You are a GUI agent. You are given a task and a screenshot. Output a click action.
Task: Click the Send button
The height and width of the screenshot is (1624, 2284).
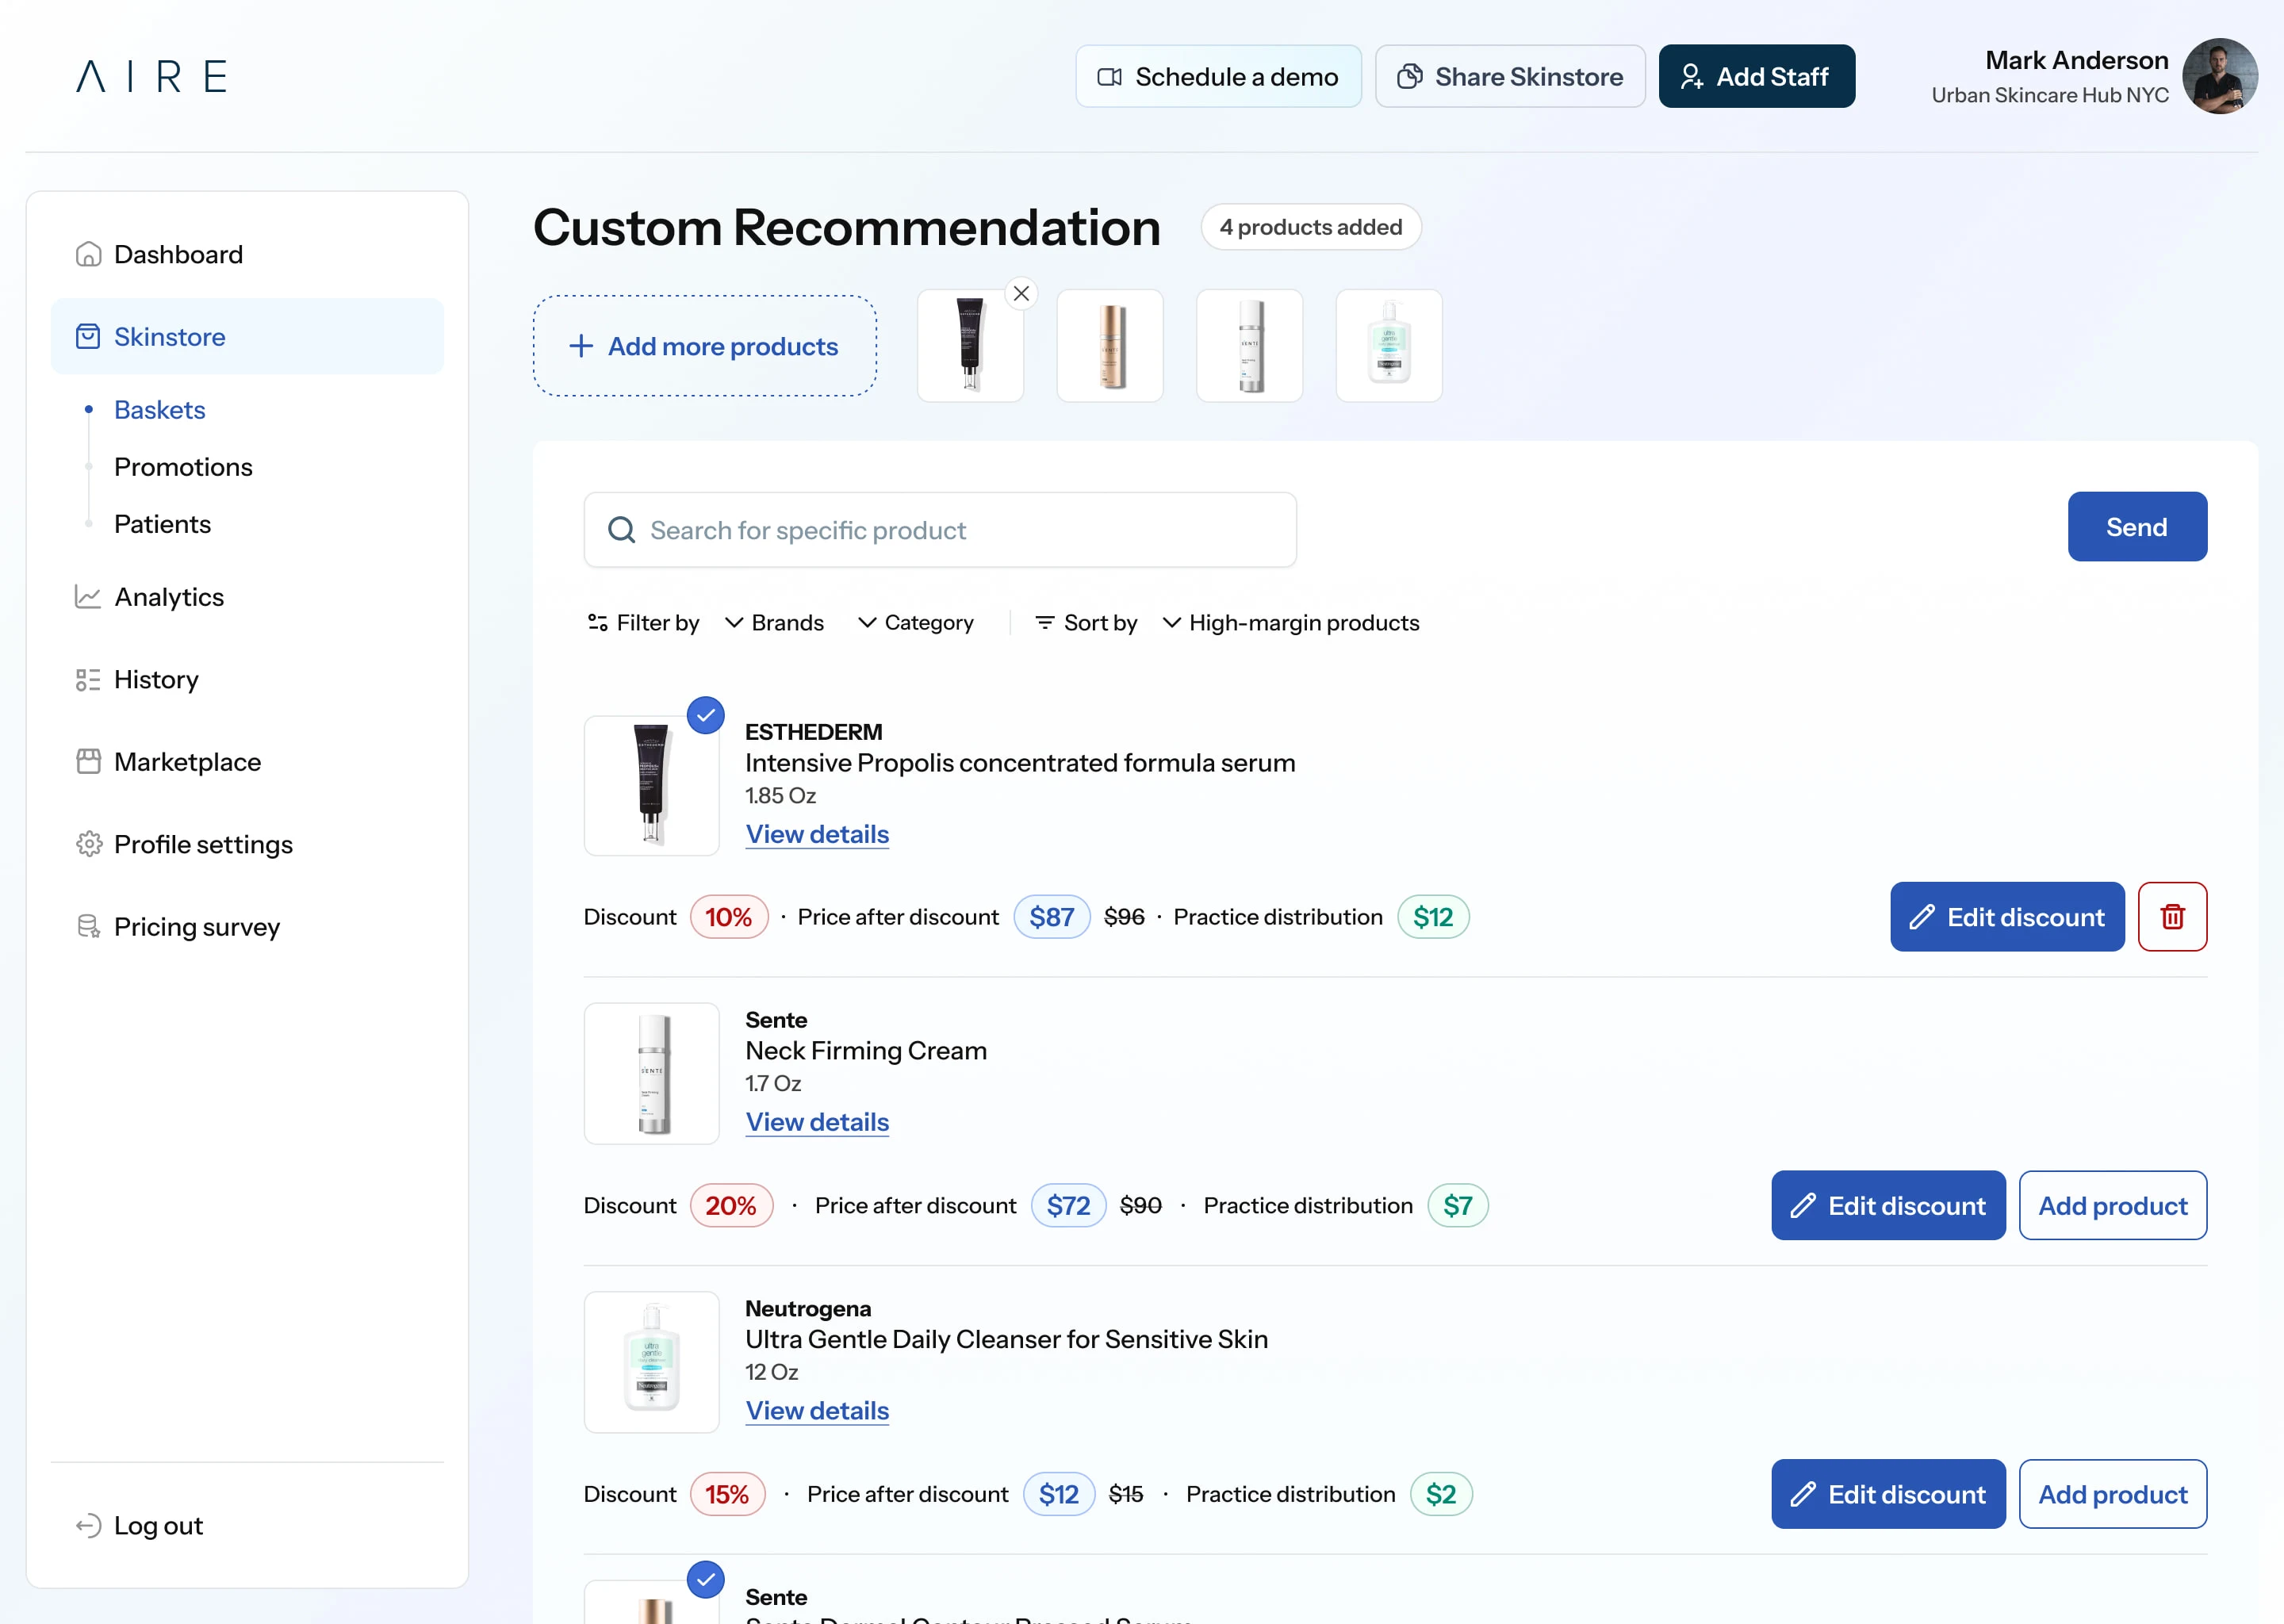coord(2137,527)
